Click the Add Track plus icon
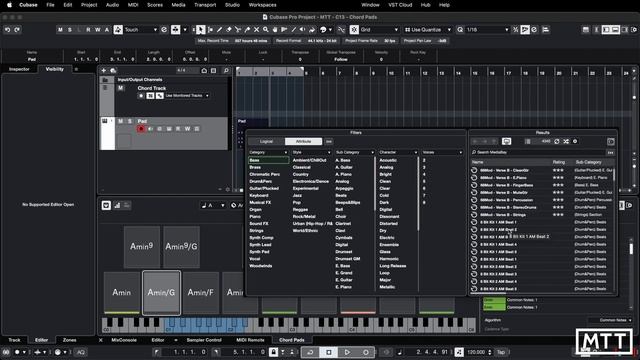This screenshot has width=640, height=360. pyautogui.click(x=104, y=71)
